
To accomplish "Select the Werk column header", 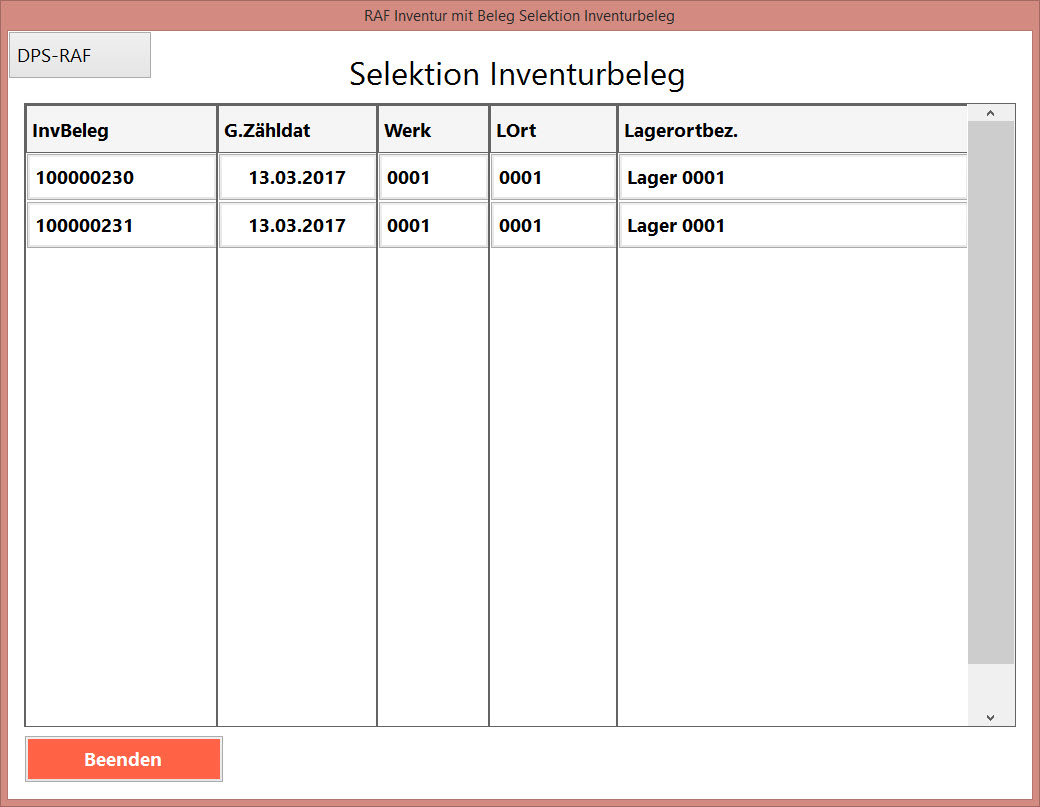I will (x=433, y=130).
